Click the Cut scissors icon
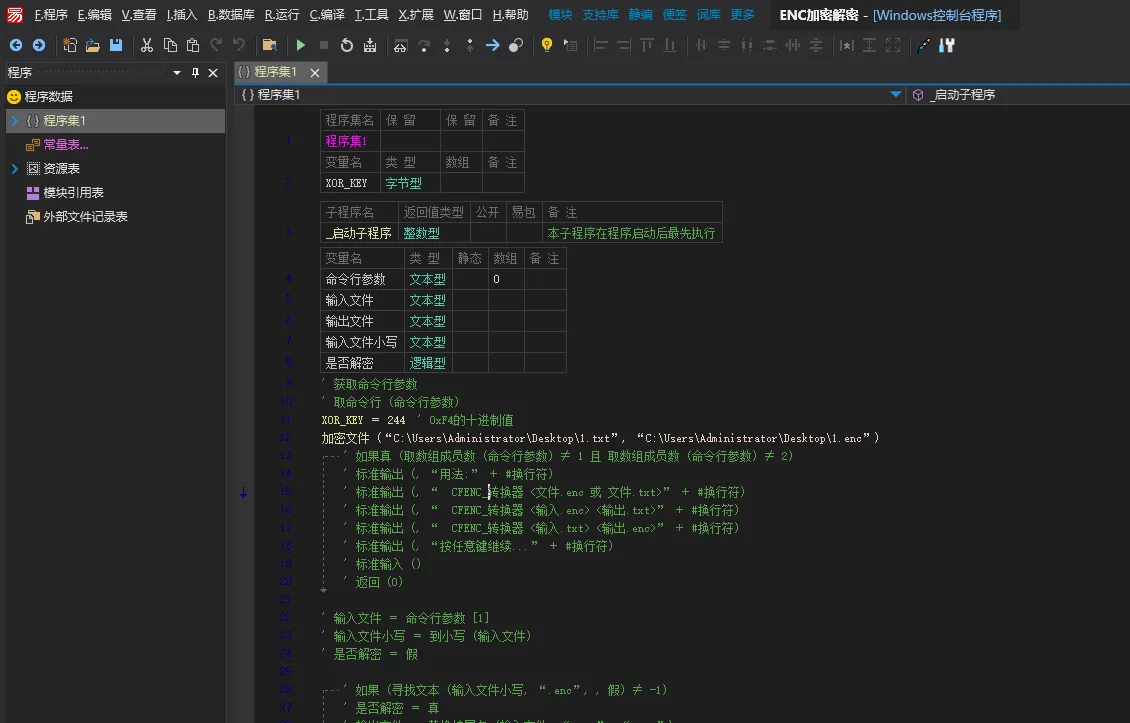 [x=147, y=45]
